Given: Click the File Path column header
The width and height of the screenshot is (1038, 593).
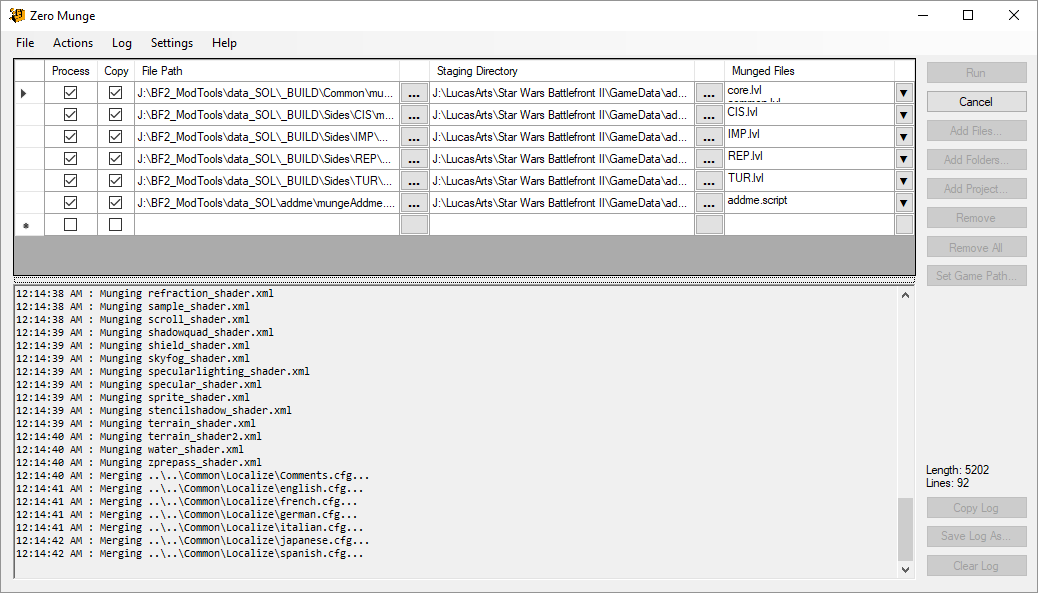Looking at the screenshot, I should [x=267, y=71].
